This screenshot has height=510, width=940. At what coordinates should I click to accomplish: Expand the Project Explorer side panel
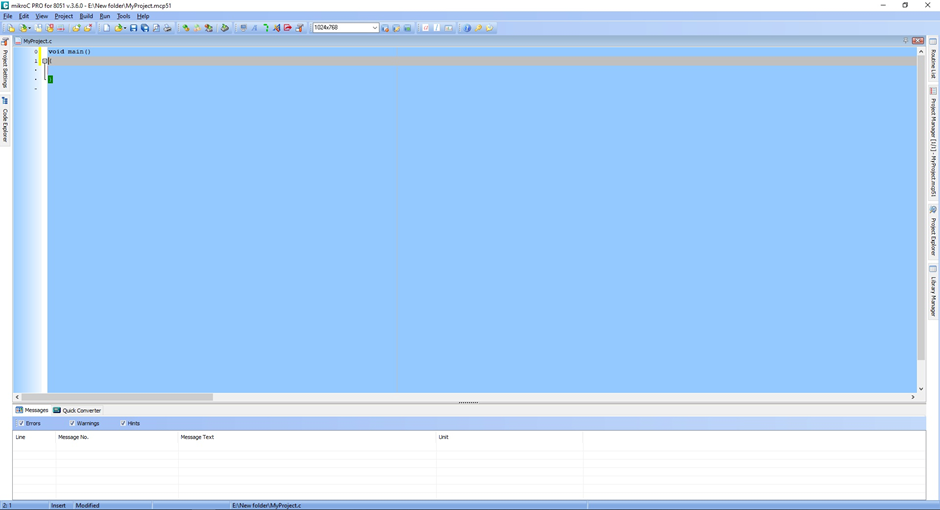(933, 231)
